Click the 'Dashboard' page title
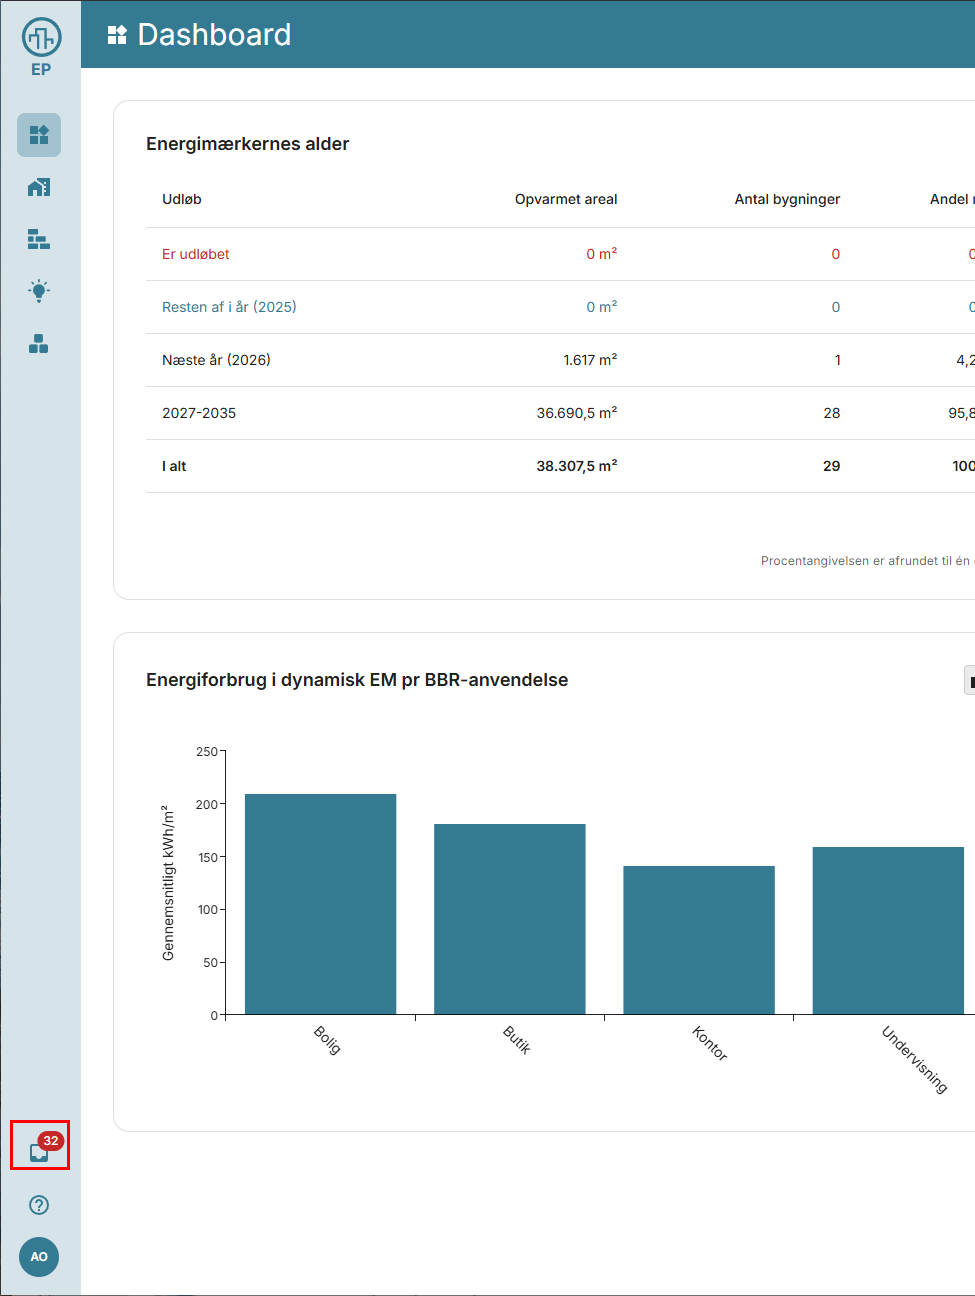 click(x=214, y=35)
